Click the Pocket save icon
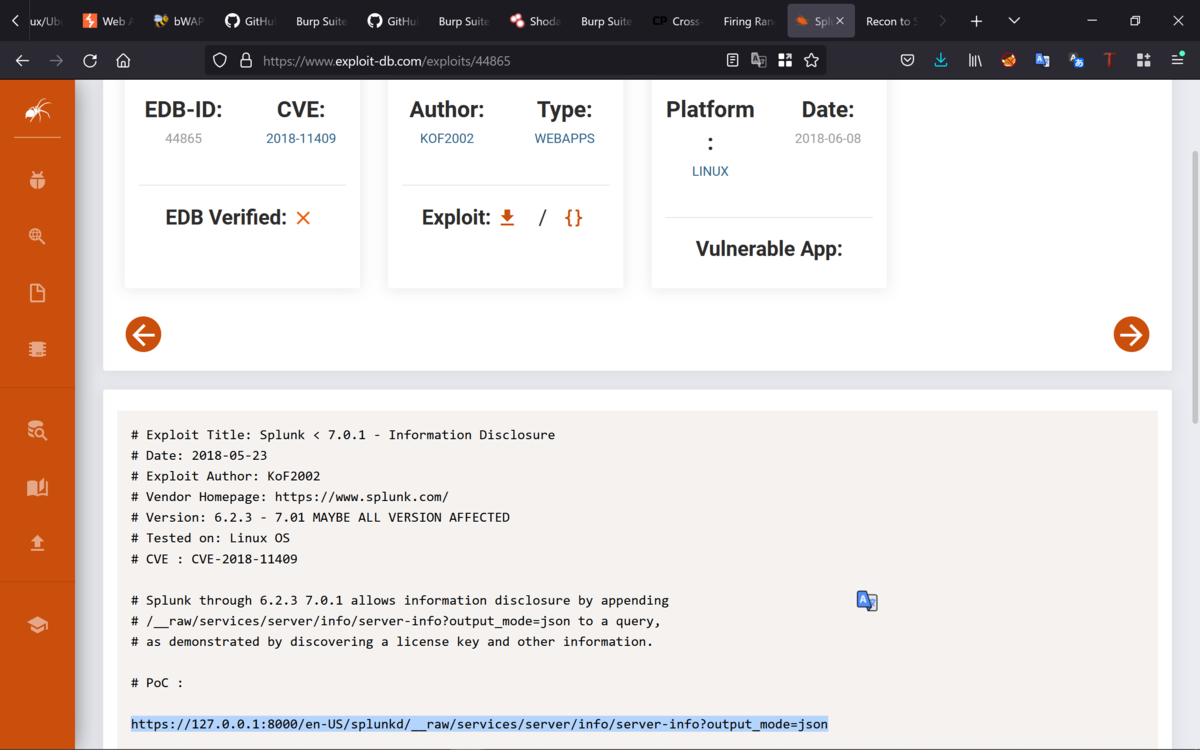This screenshot has width=1200, height=750. [x=907, y=61]
